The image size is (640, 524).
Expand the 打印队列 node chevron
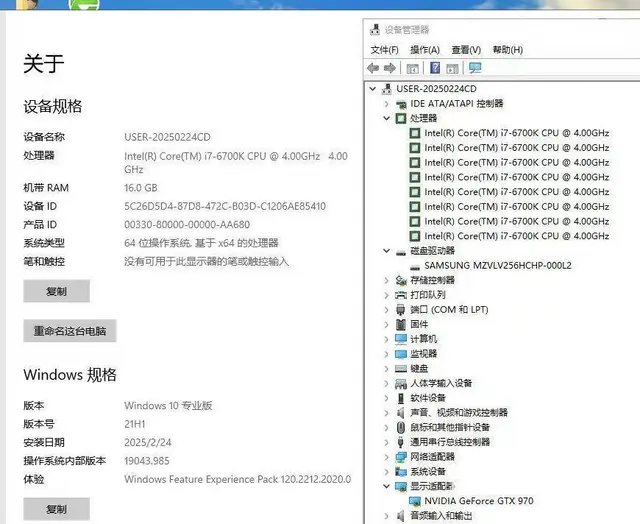point(386,295)
